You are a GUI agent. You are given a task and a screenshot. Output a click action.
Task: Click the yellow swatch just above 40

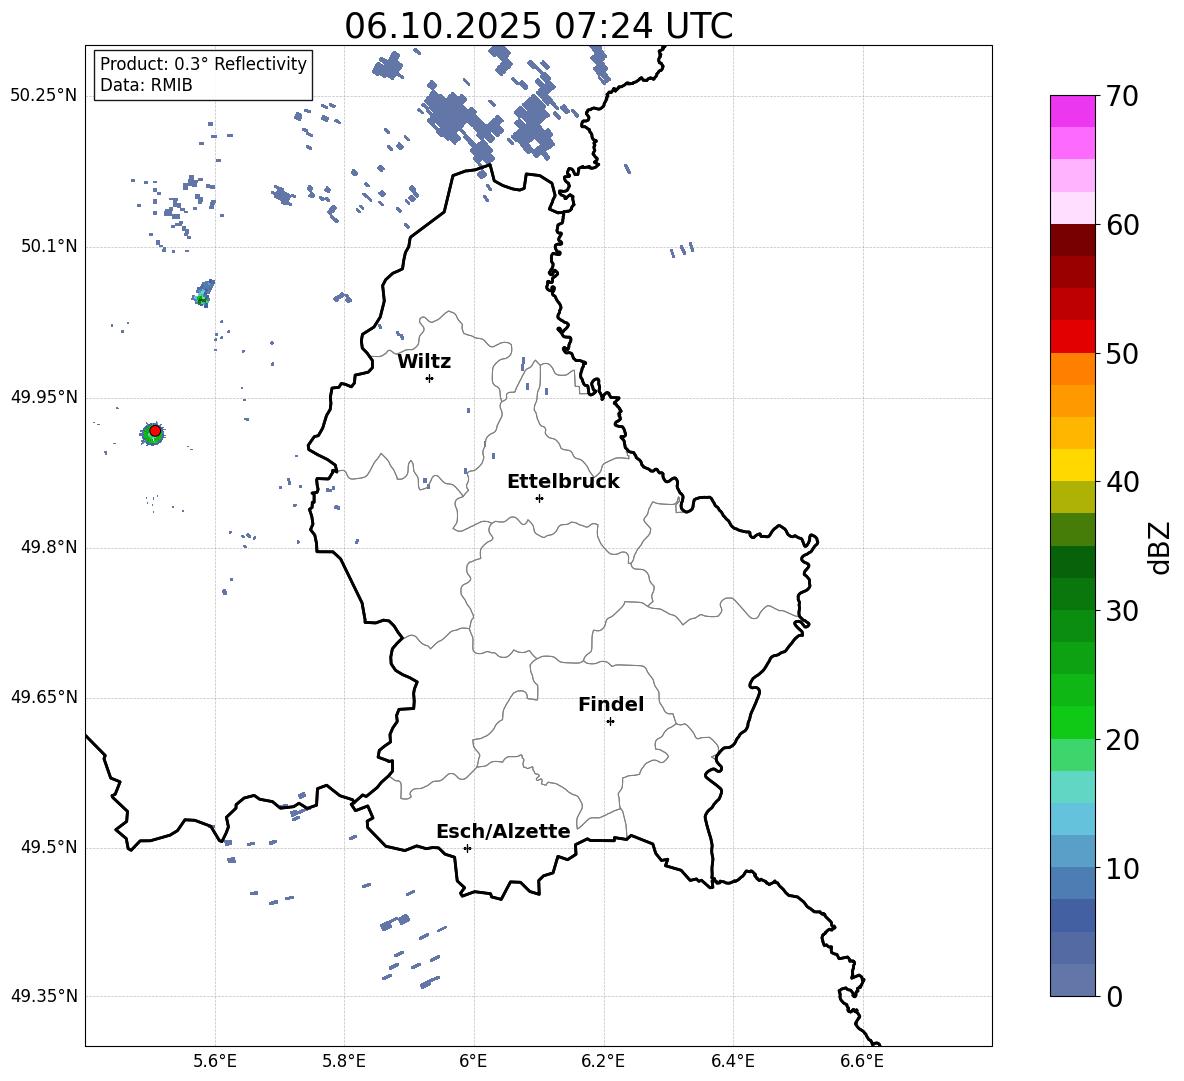click(x=1072, y=465)
